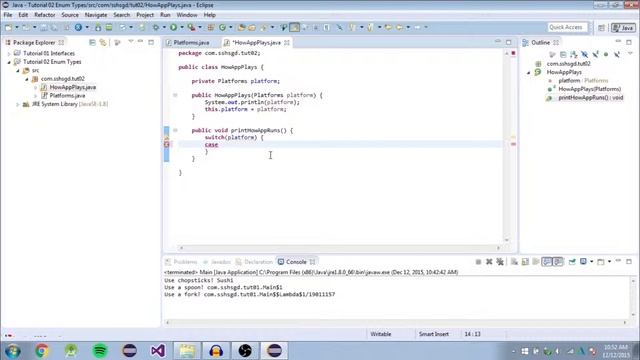Click the Windows Start button
The image size is (640, 360).
click(13, 351)
